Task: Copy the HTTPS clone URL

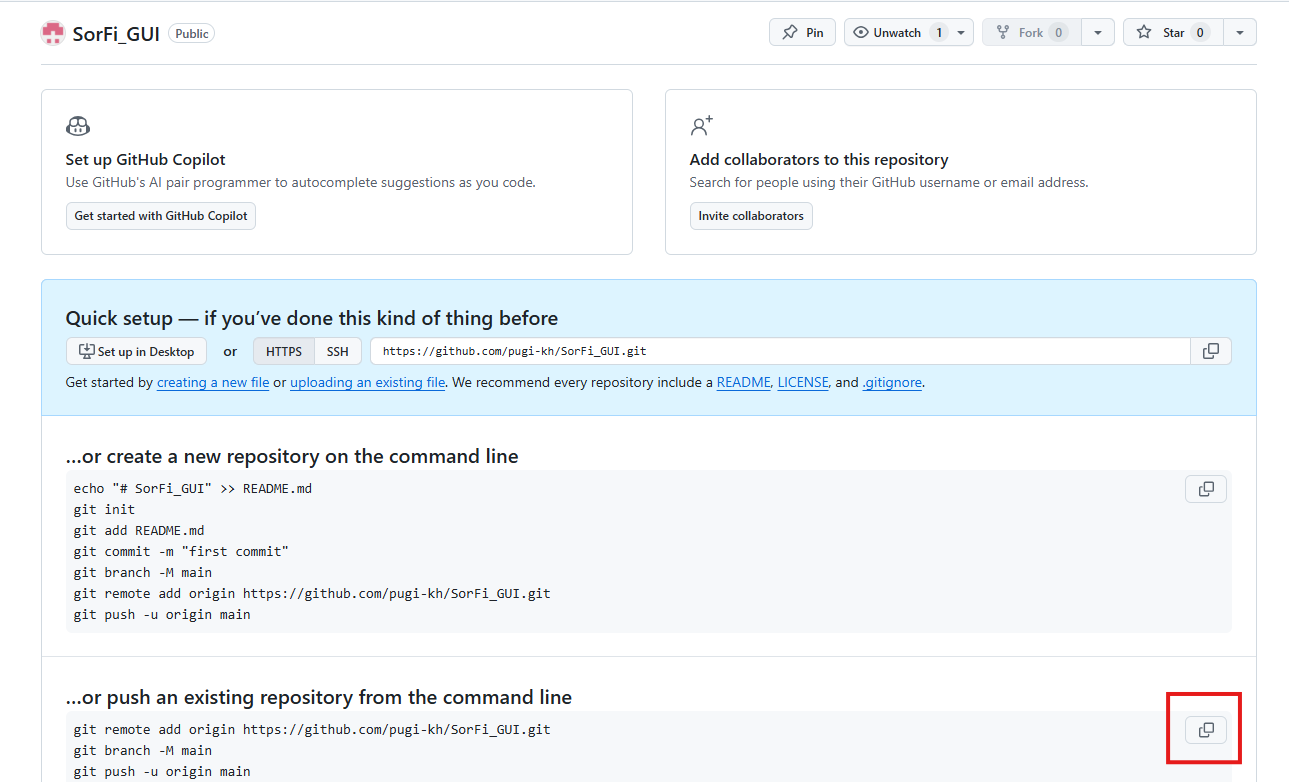Action: (x=1211, y=351)
